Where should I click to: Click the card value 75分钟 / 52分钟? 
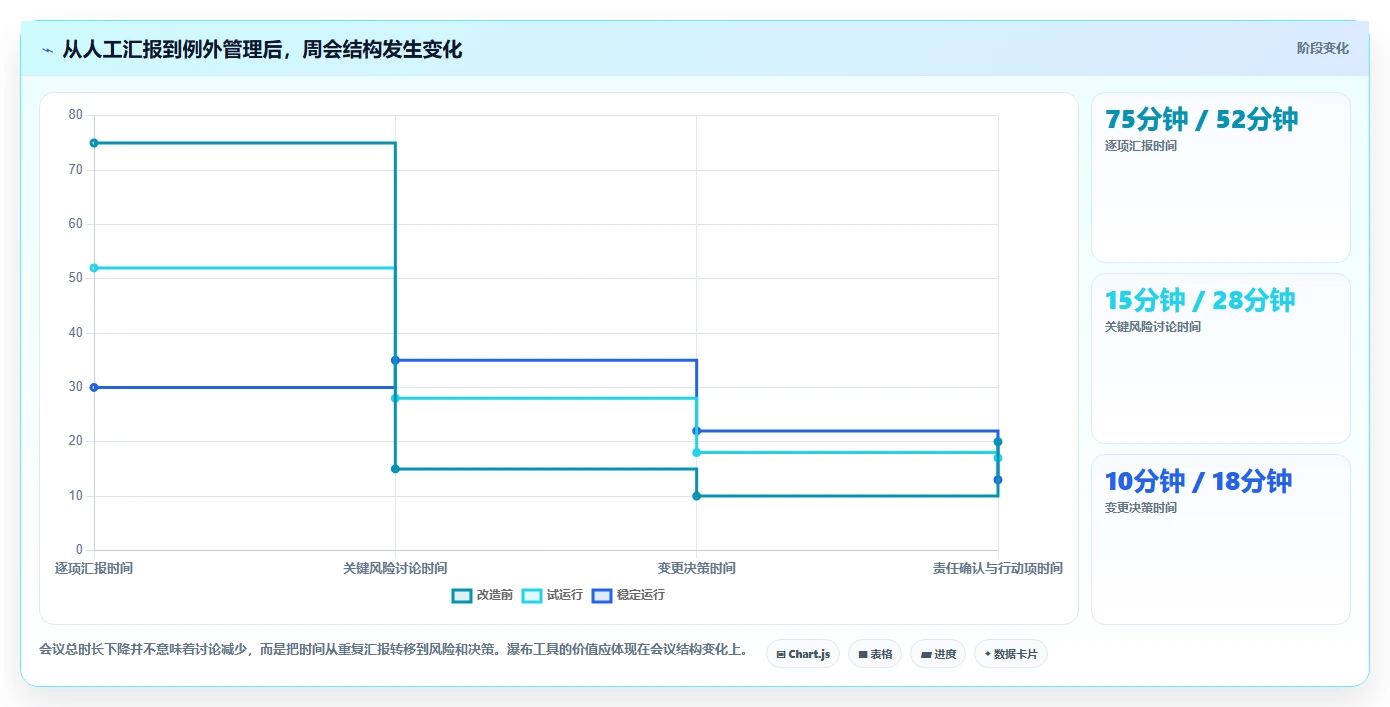(1201, 119)
